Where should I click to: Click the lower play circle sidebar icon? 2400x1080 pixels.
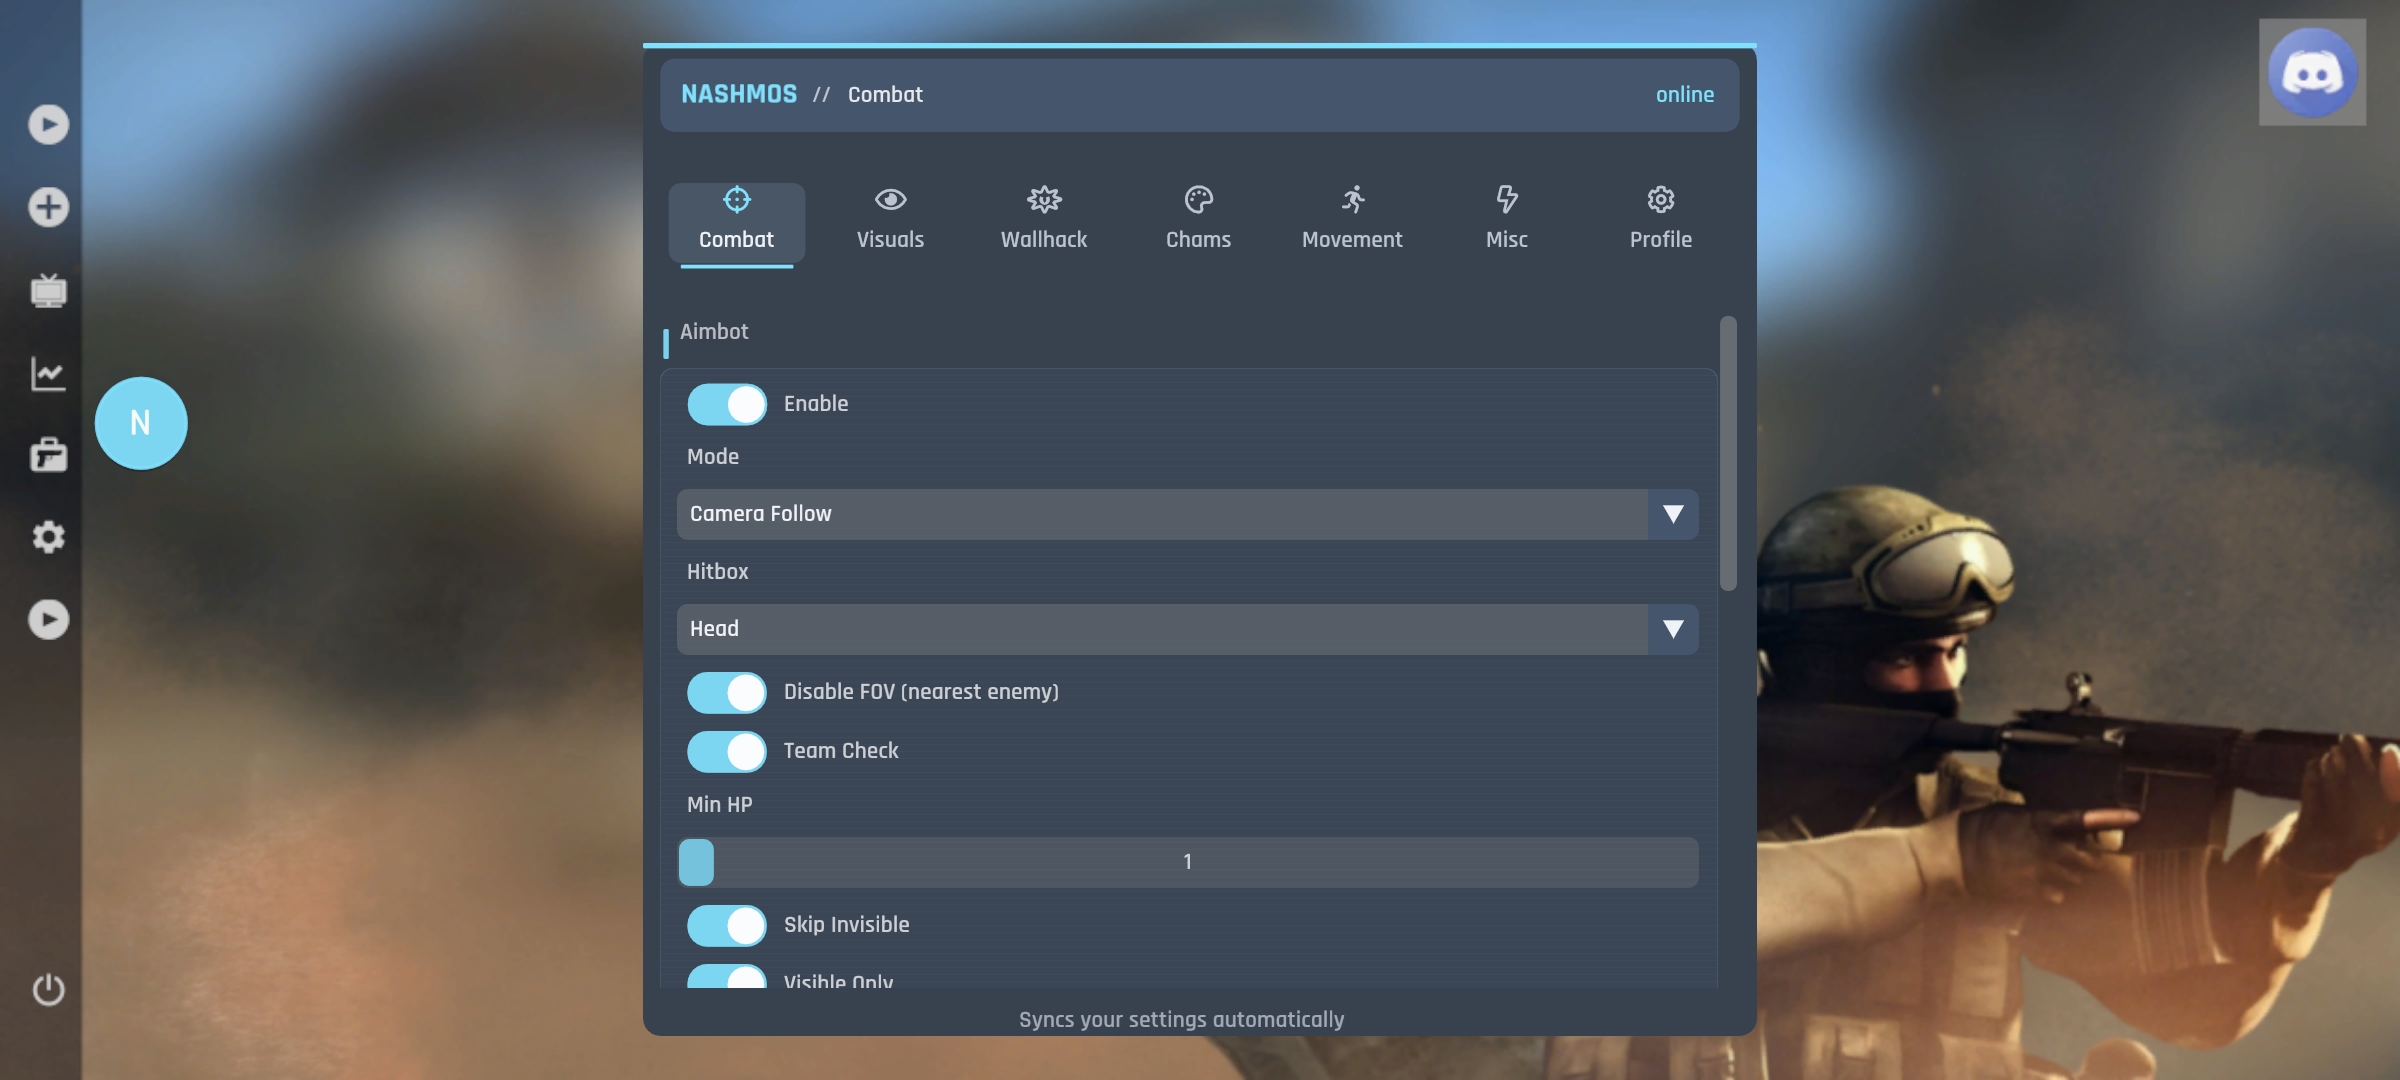[x=48, y=620]
